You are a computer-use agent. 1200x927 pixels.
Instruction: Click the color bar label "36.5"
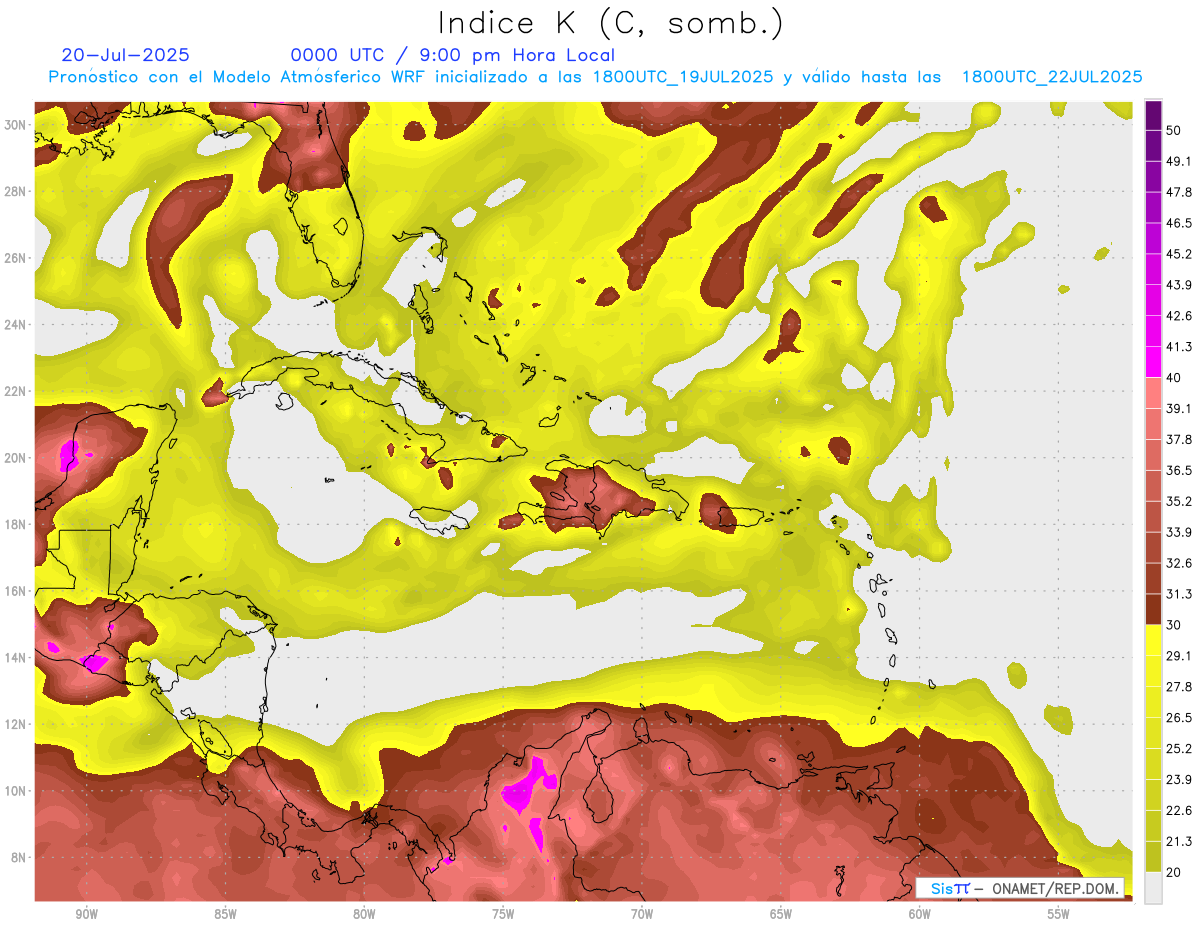pos(1180,470)
